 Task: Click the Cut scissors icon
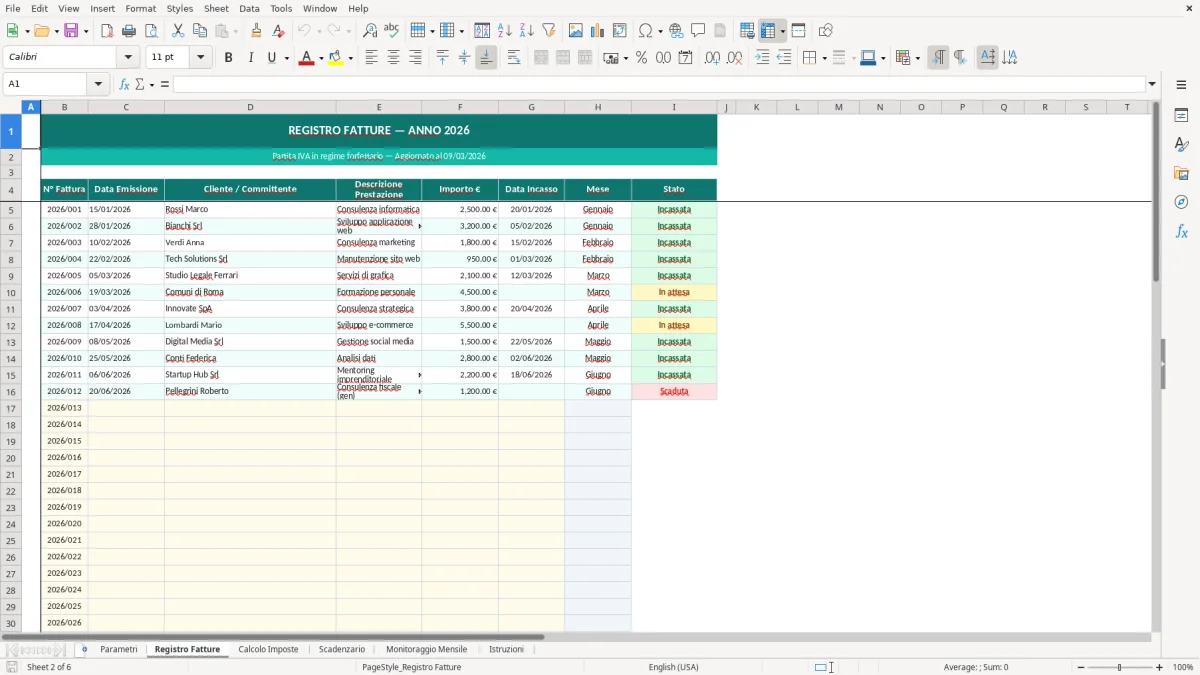178,31
